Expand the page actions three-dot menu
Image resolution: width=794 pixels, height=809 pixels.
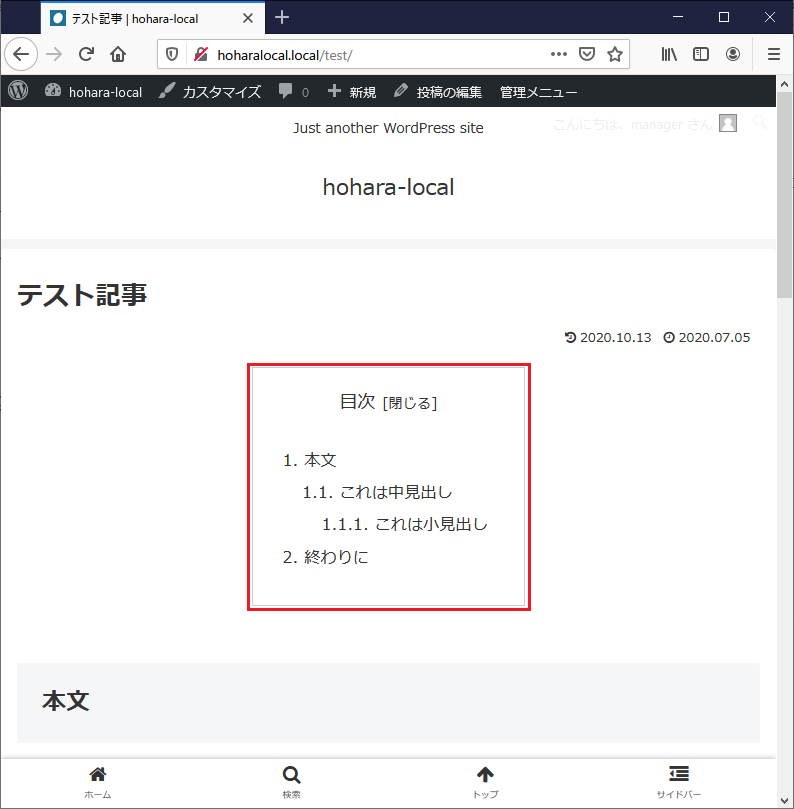click(559, 54)
